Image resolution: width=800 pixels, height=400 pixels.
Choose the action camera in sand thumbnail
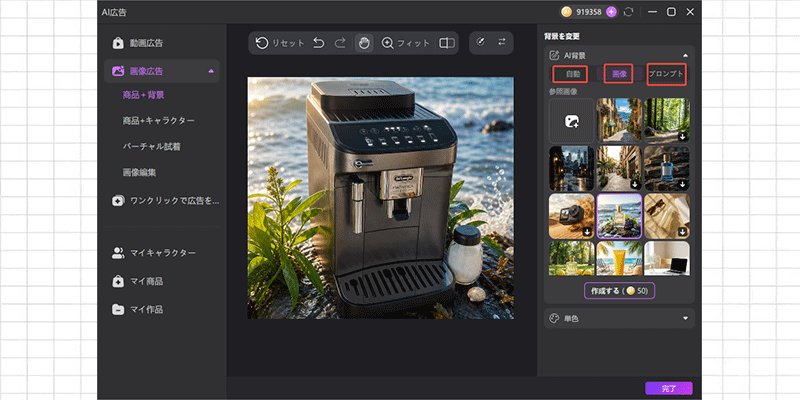tap(571, 216)
